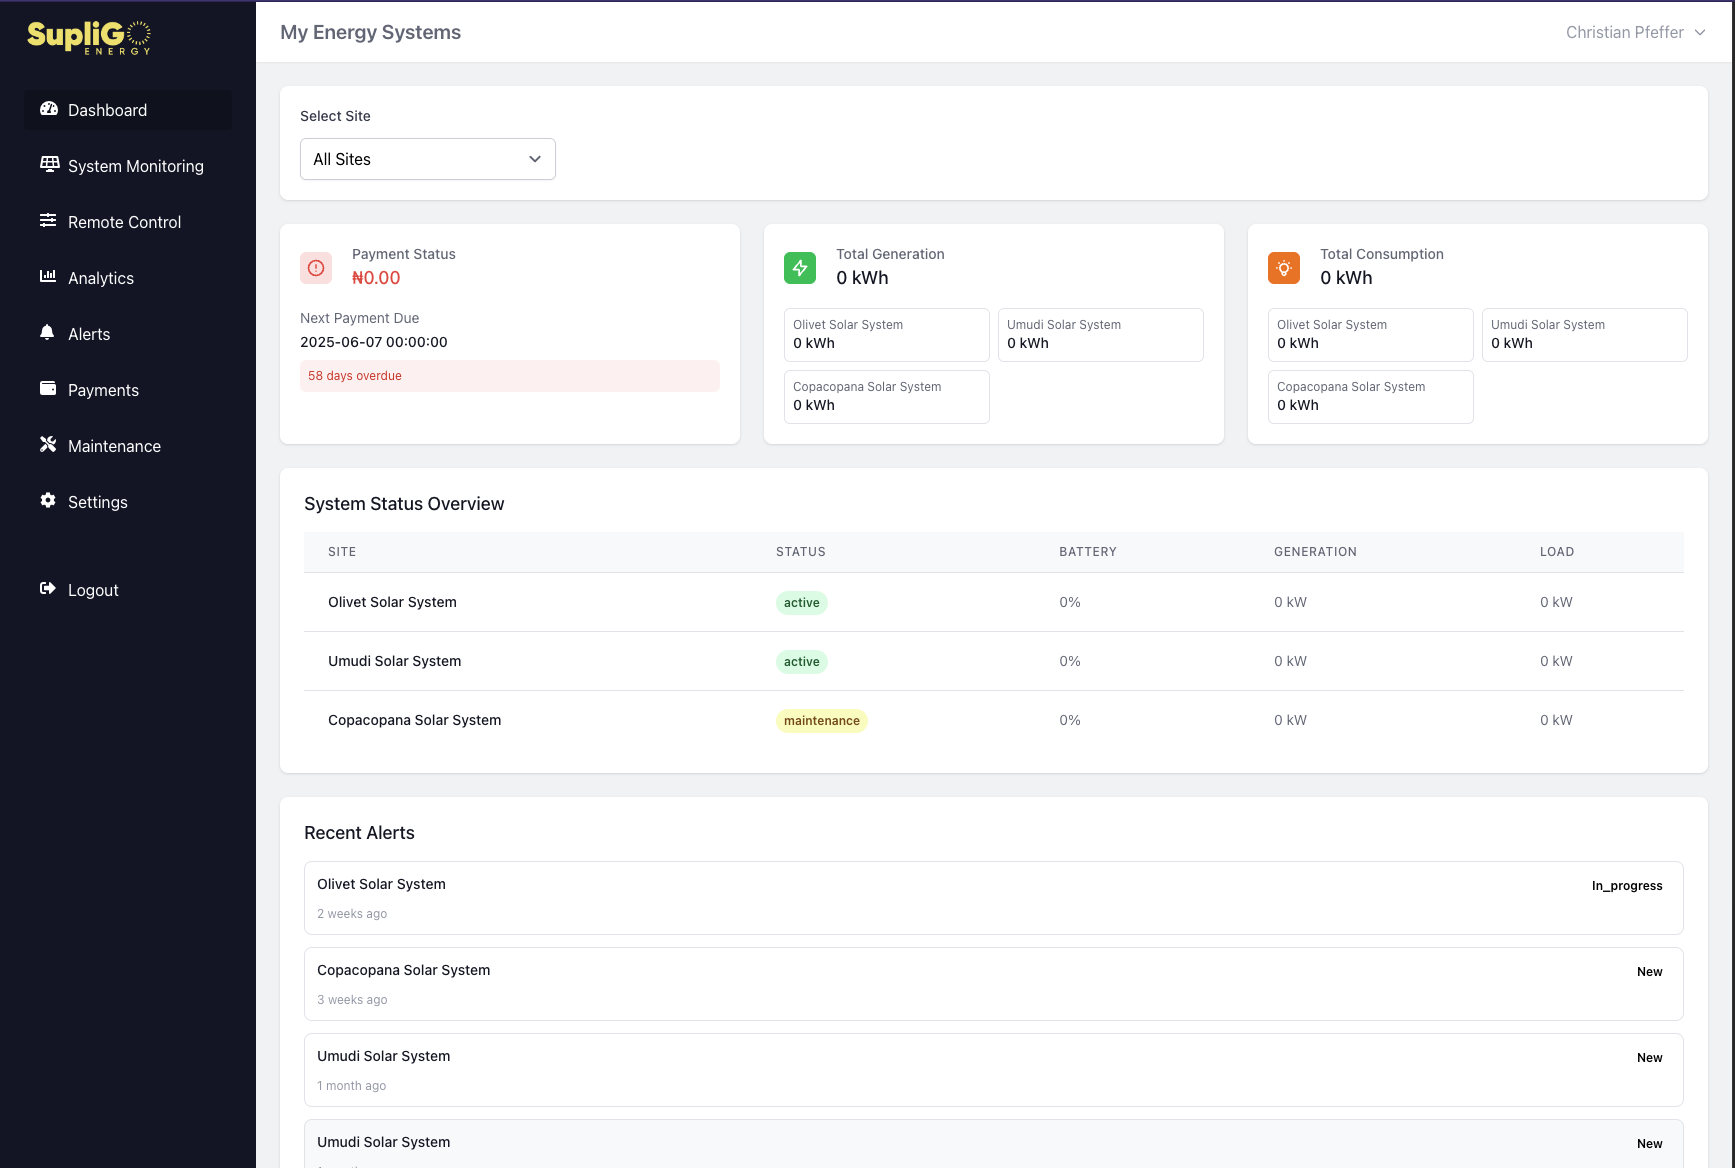Click New label on Copacopana alert
Image resolution: width=1735 pixels, height=1168 pixels.
click(1650, 972)
